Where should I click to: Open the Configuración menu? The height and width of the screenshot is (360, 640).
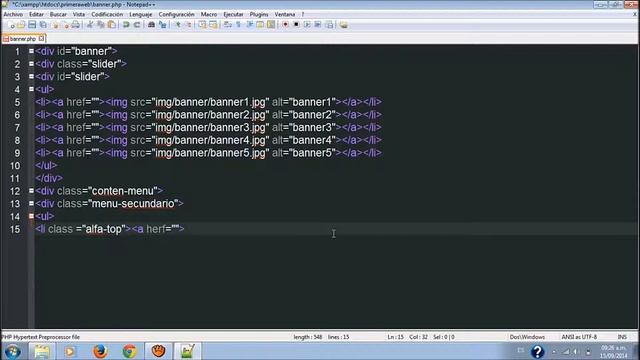tap(176, 14)
